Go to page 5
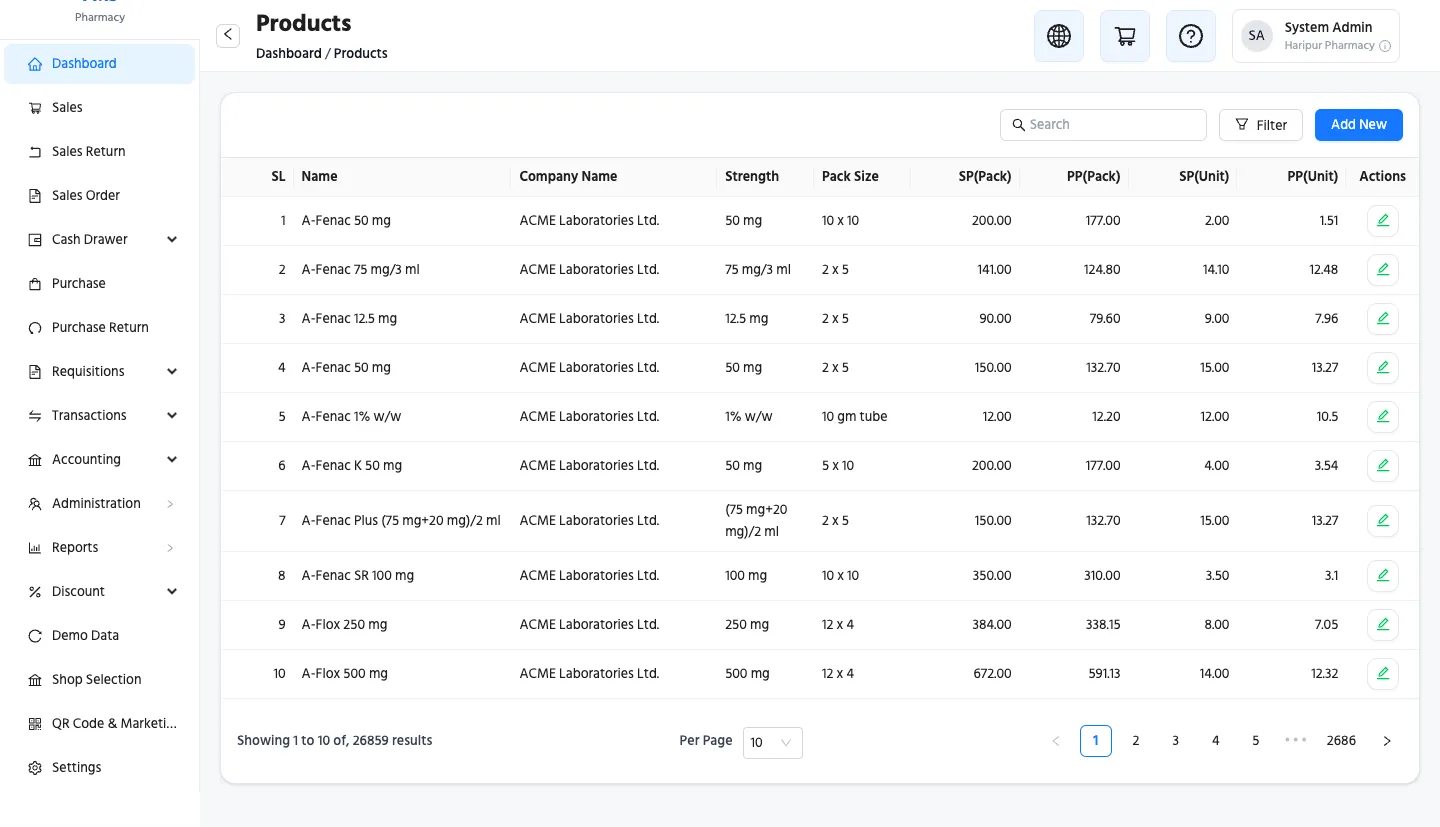The height and width of the screenshot is (827, 1440). pyautogui.click(x=1256, y=741)
